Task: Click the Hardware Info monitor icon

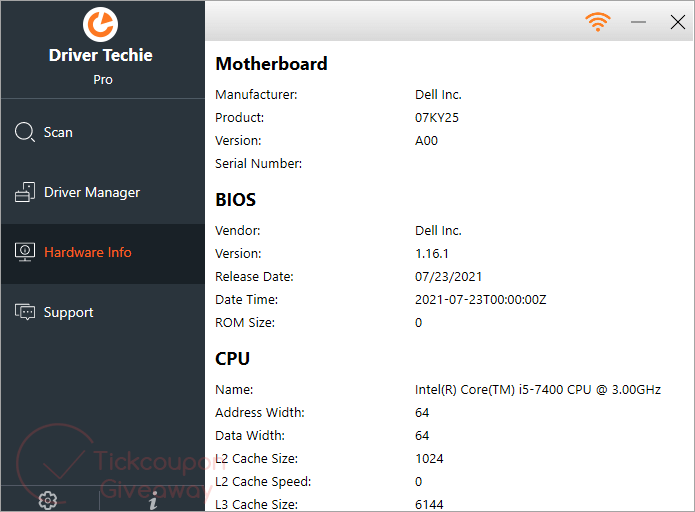Action: (x=25, y=252)
